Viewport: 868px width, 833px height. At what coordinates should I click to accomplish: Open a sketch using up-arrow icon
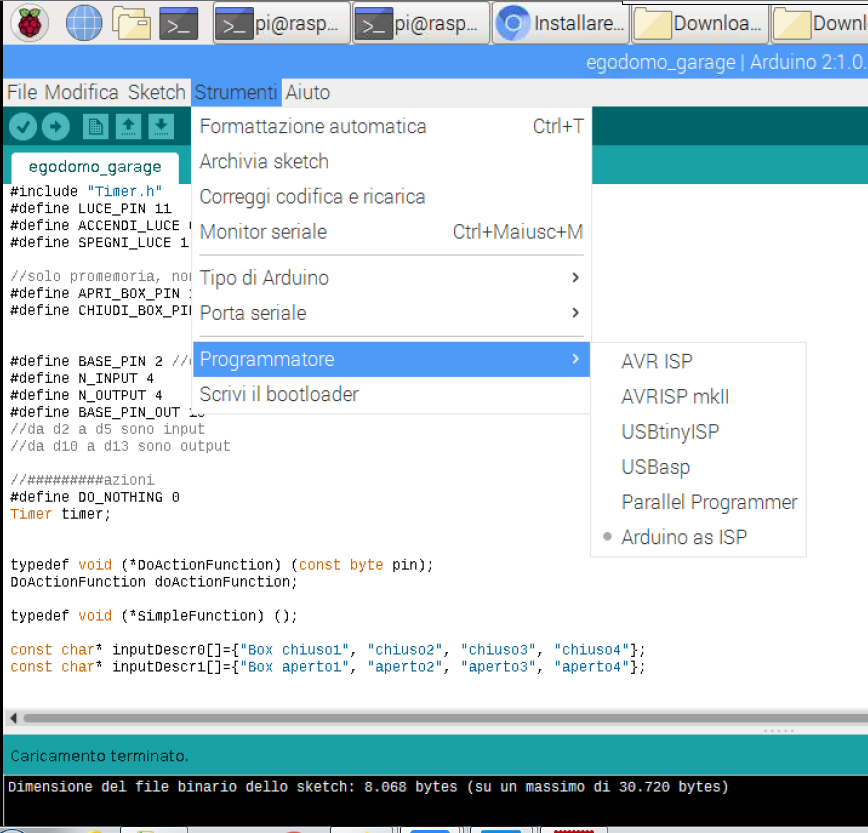pyautogui.click(x=128, y=127)
